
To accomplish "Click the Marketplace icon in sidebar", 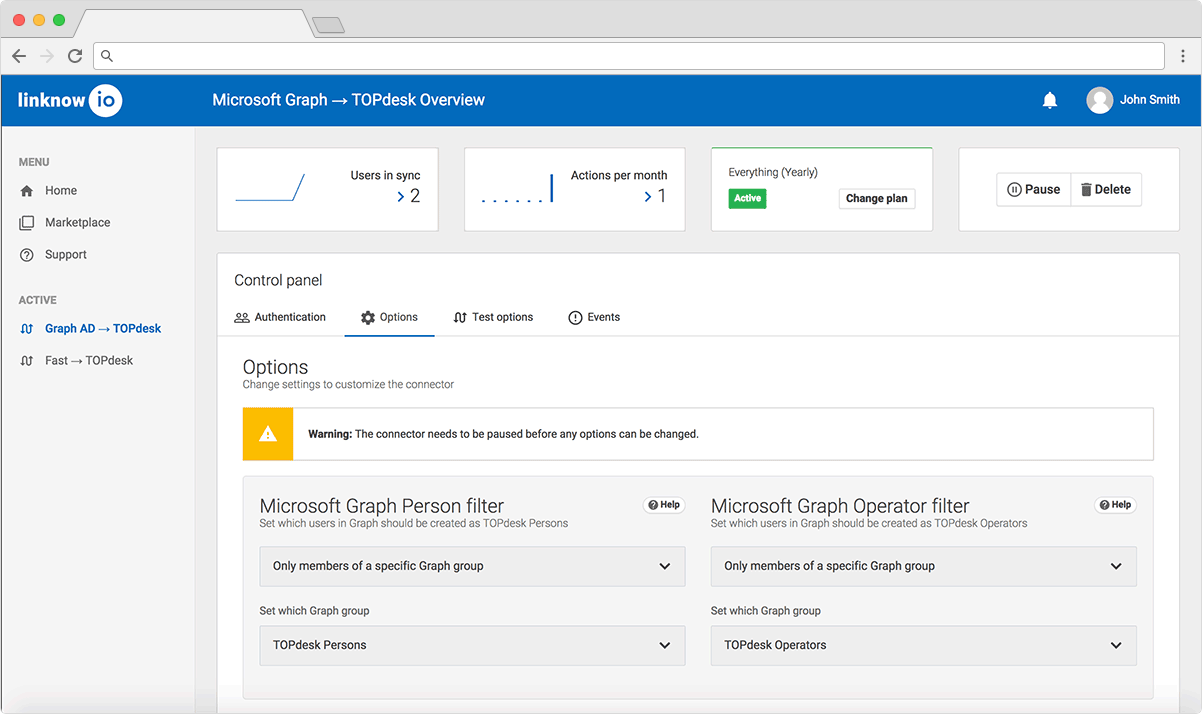I will (27, 223).
